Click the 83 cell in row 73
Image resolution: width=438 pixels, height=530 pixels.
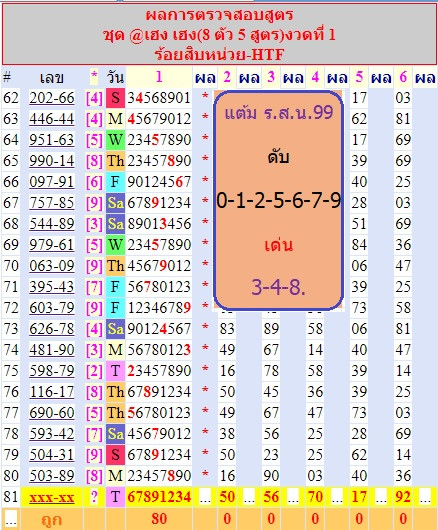[x=227, y=329]
